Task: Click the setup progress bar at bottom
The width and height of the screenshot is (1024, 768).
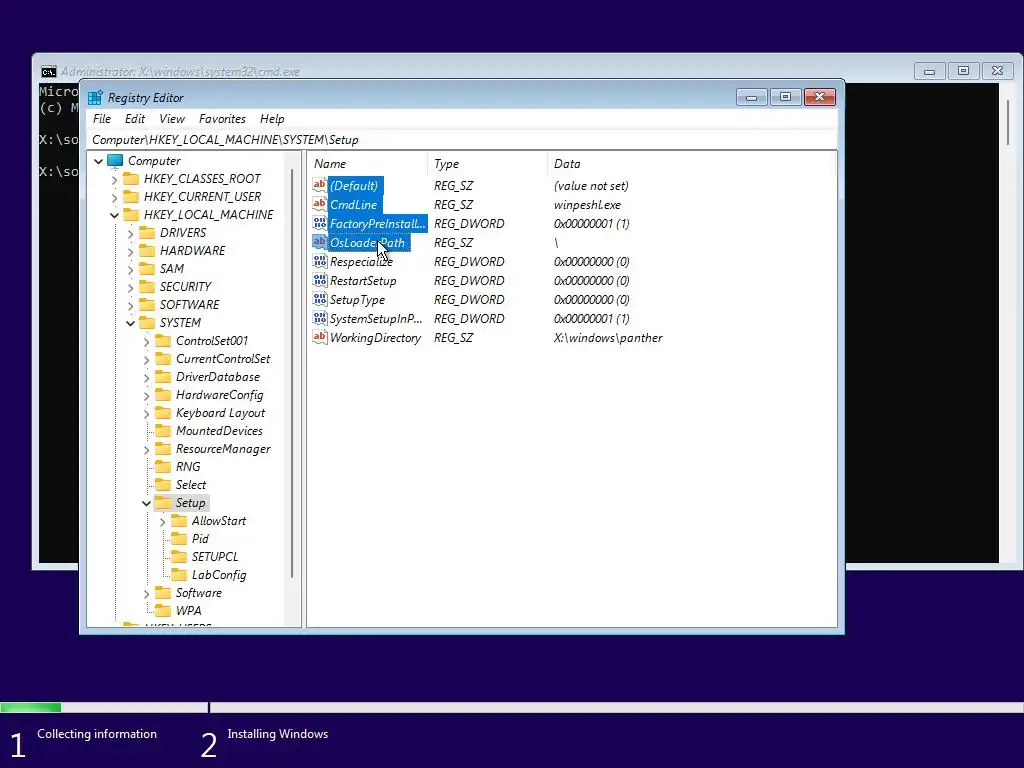Action: [x=512, y=707]
